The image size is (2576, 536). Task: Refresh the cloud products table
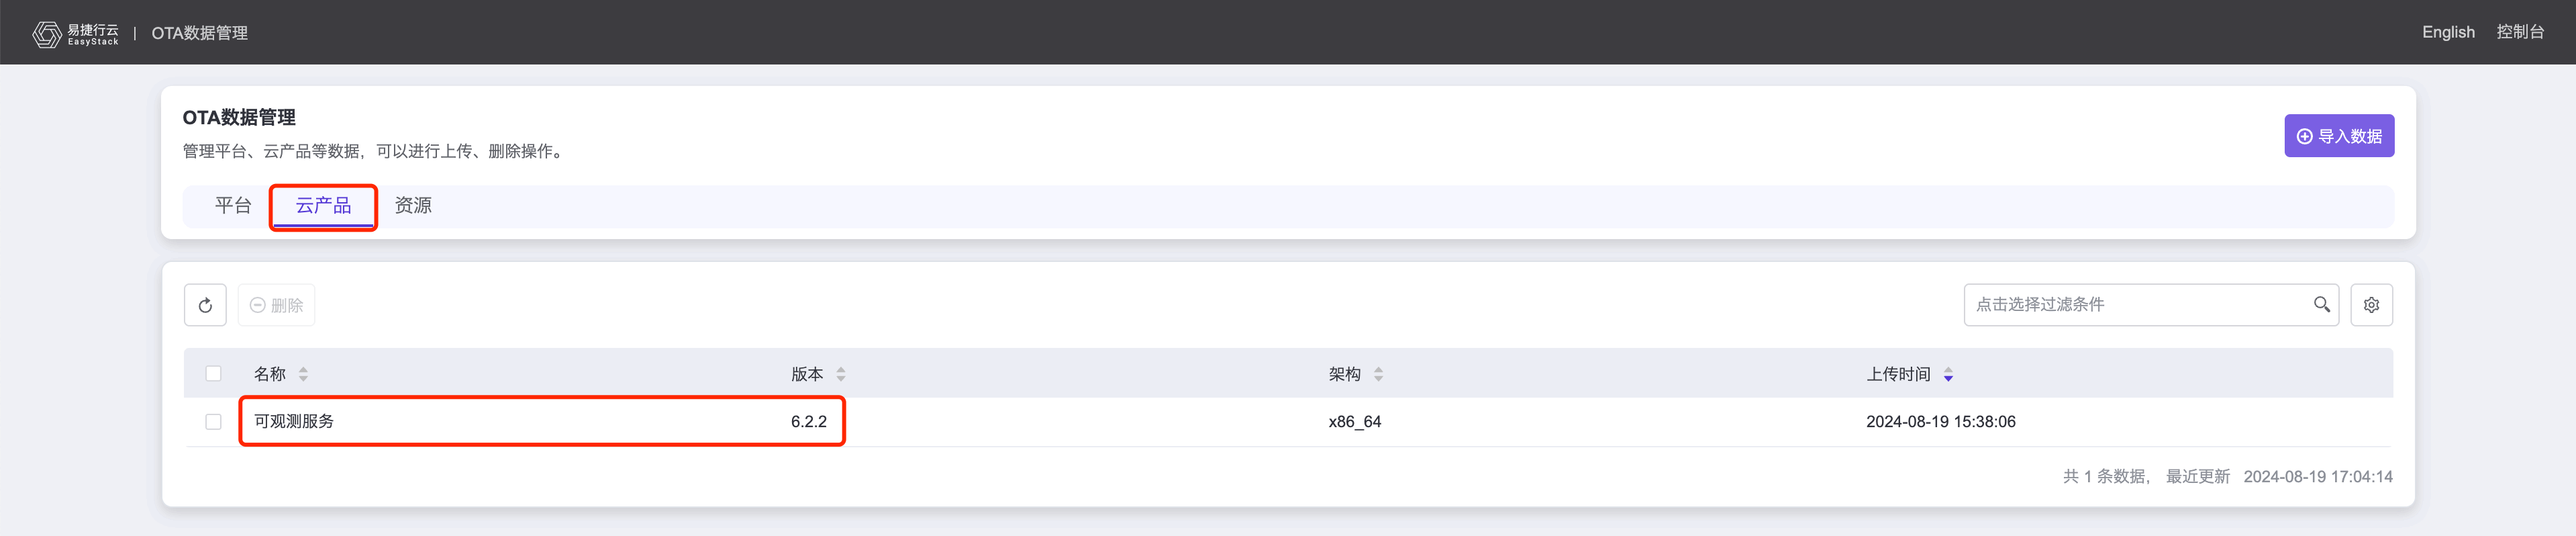pyautogui.click(x=205, y=305)
